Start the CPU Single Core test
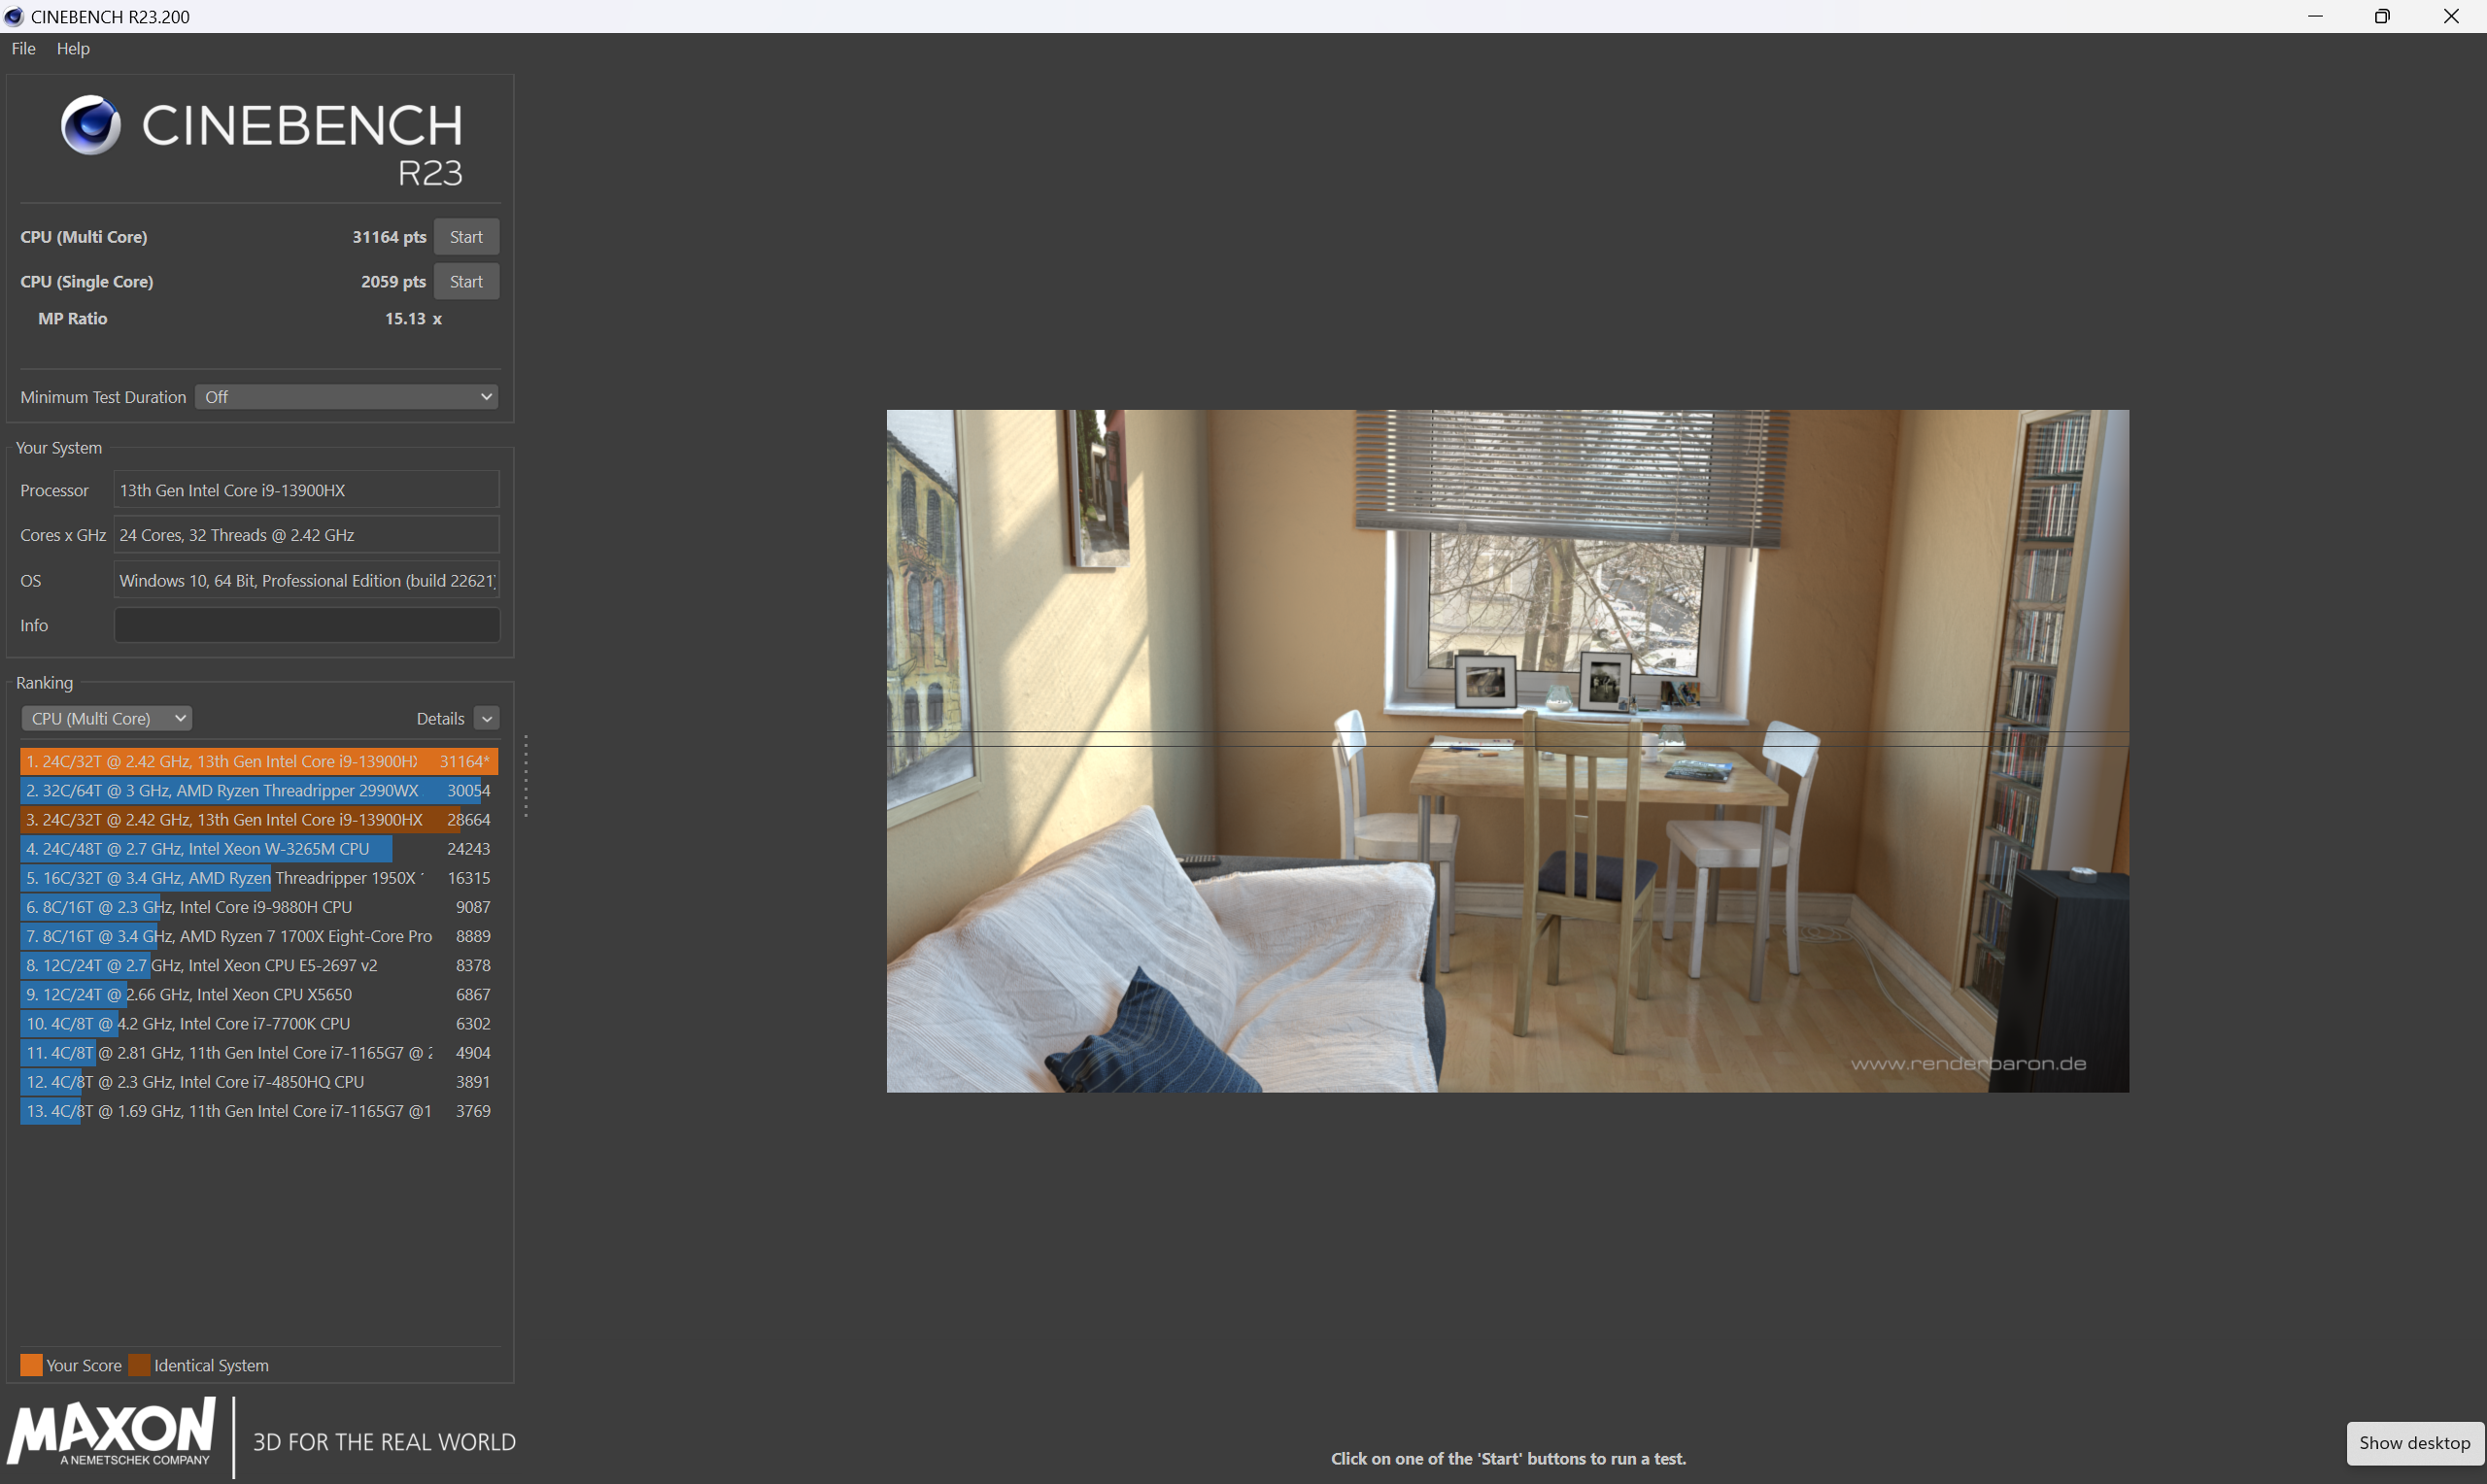The width and height of the screenshot is (2487, 1484). (x=466, y=282)
